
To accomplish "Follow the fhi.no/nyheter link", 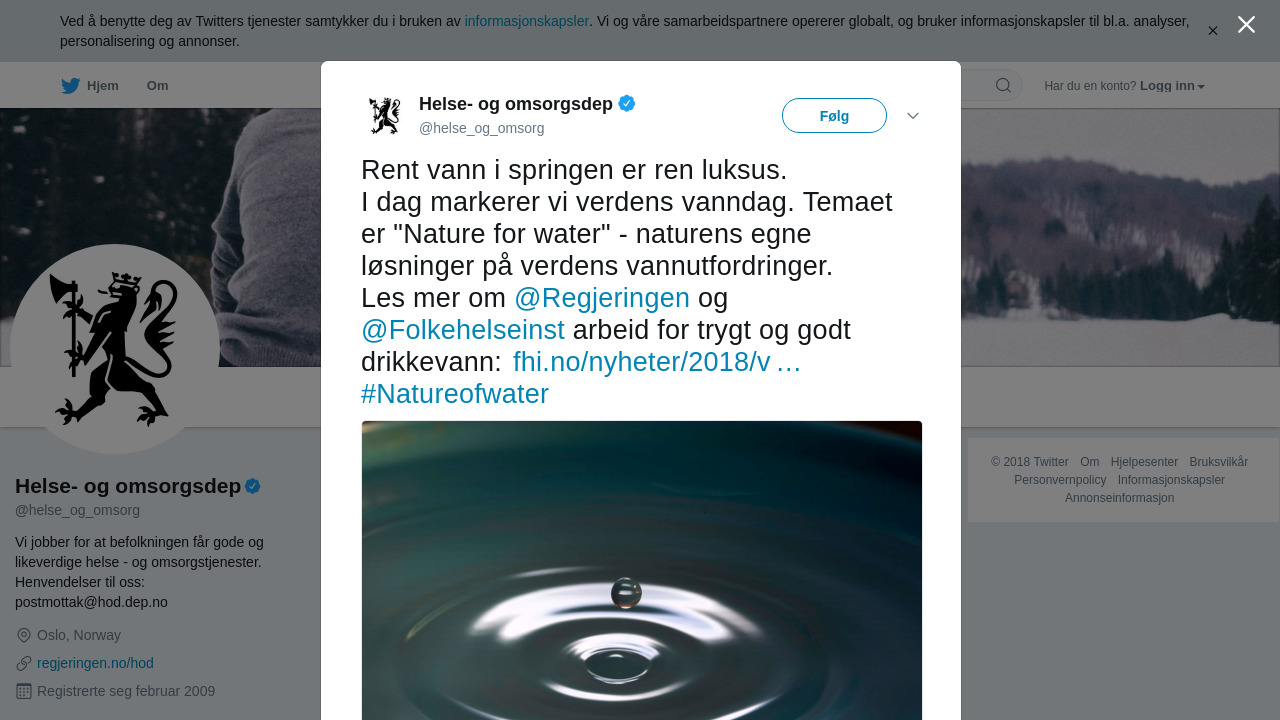I will tap(656, 362).
